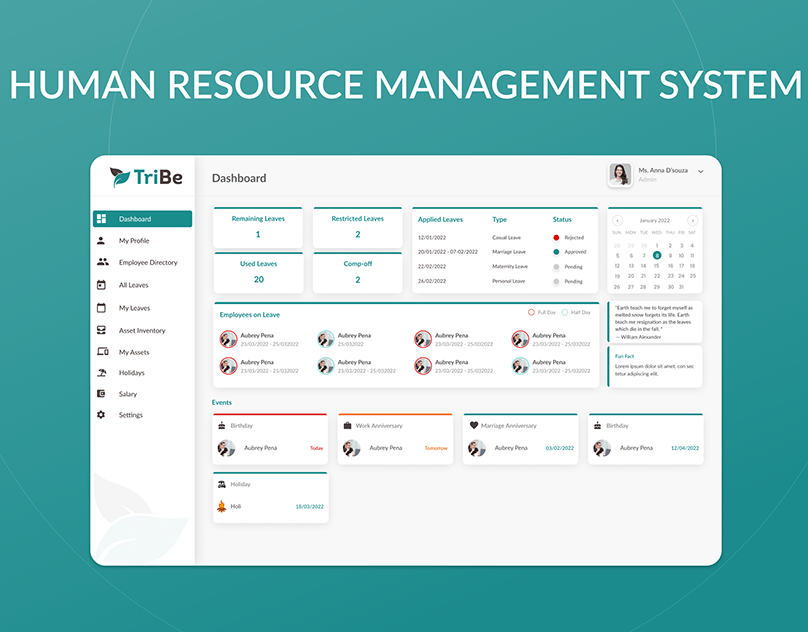The height and width of the screenshot is (632, 808).
Task: Click the Holidays beach umbrella icon
Action: [x=101, y=371]
